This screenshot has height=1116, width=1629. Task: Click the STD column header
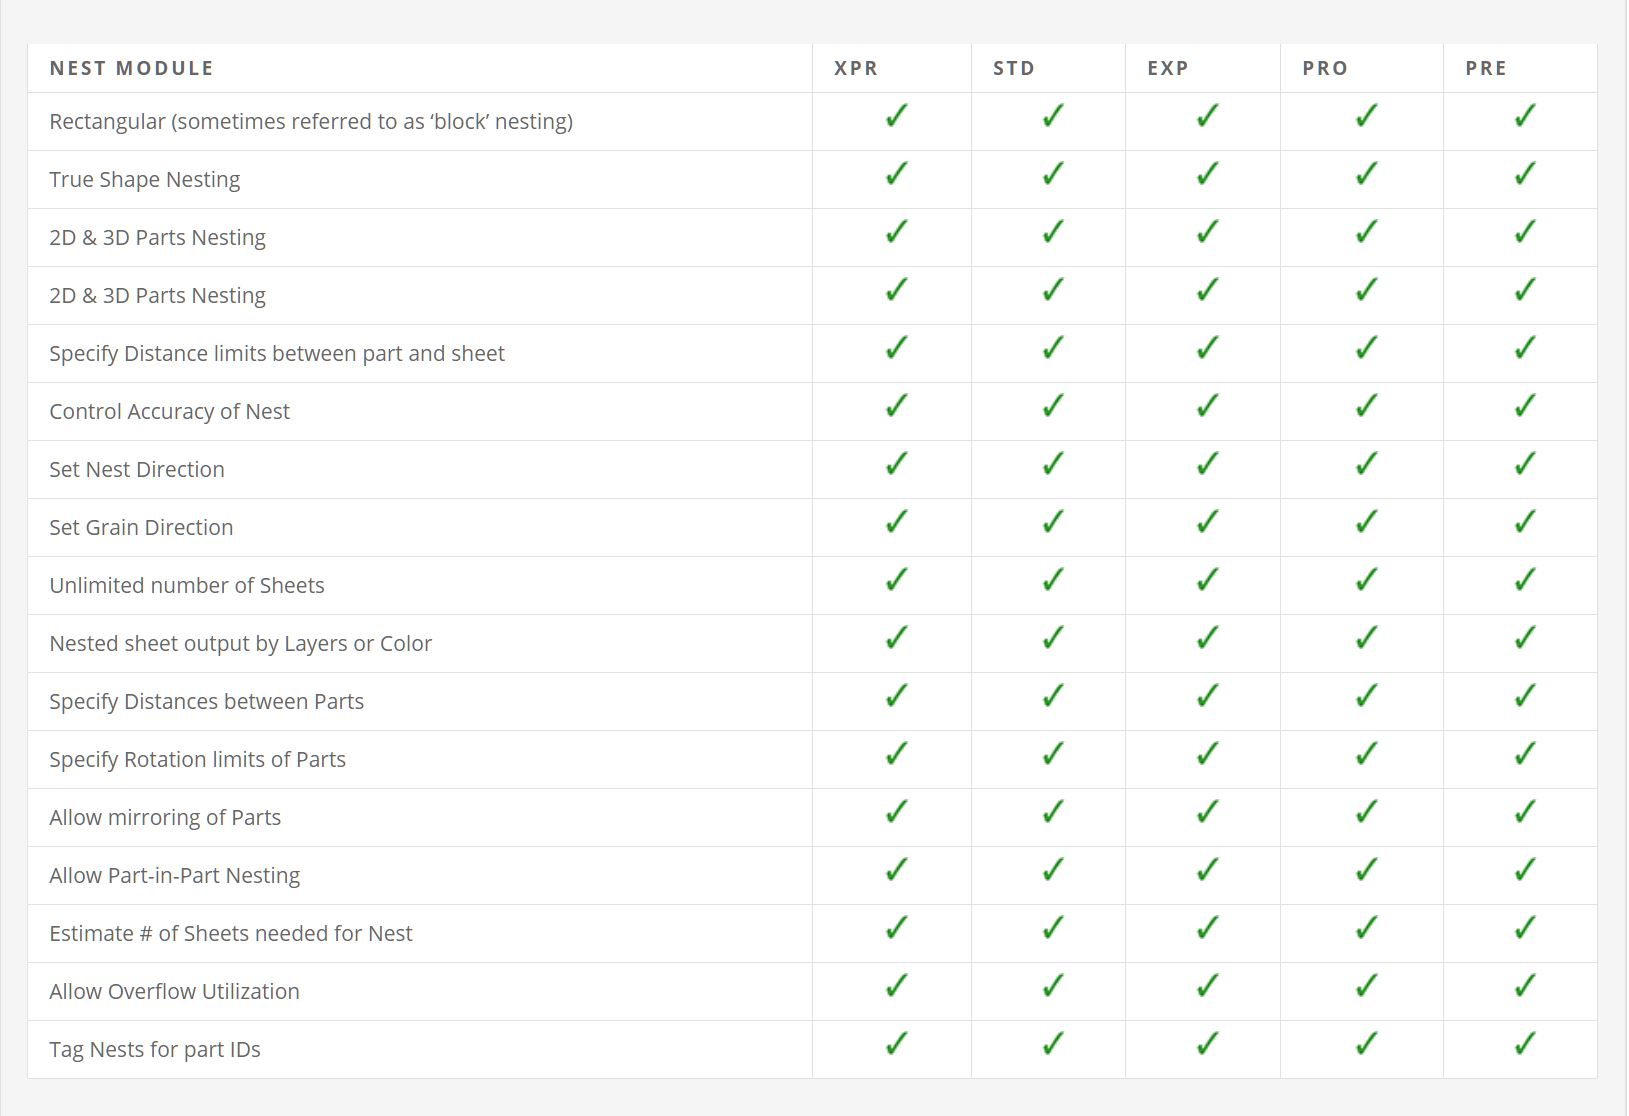[1014, 68]
